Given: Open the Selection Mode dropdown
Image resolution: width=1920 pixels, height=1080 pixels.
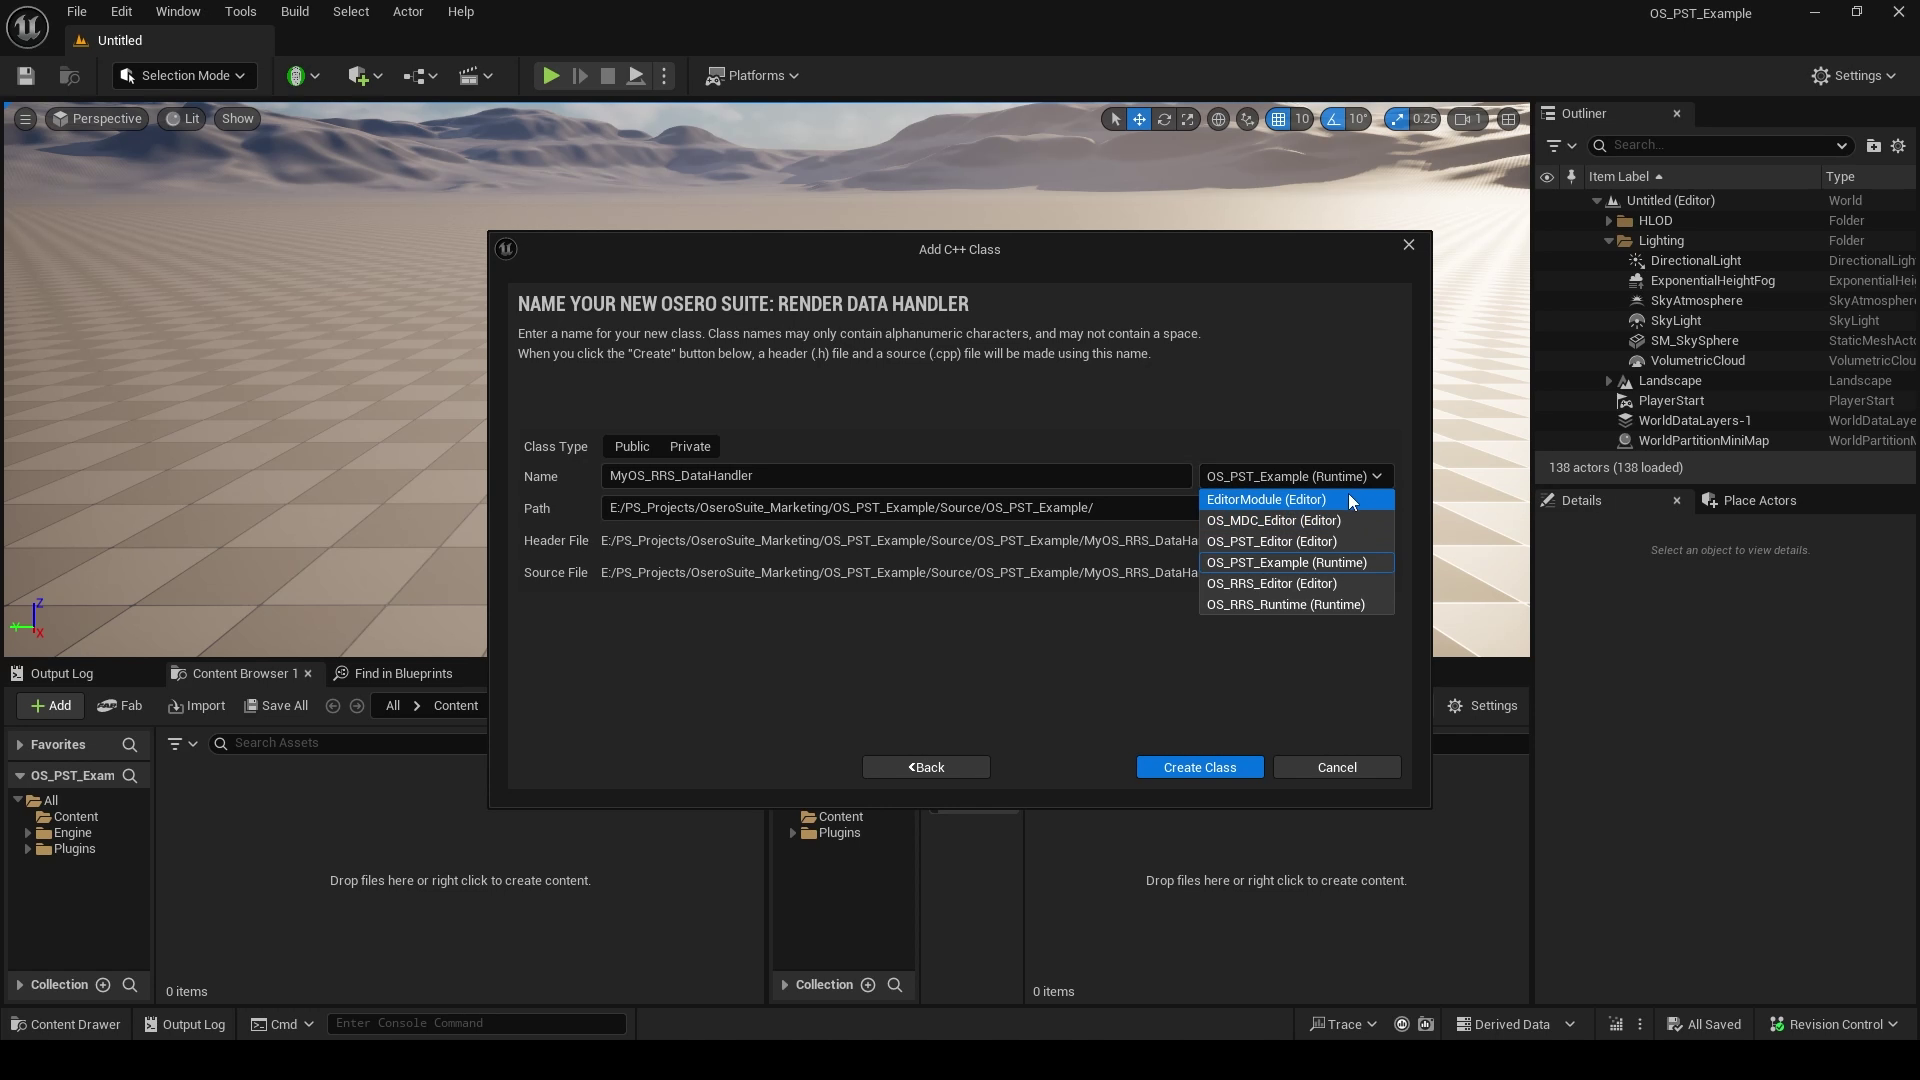Looking at the screenshot, I should pos(184,76).
